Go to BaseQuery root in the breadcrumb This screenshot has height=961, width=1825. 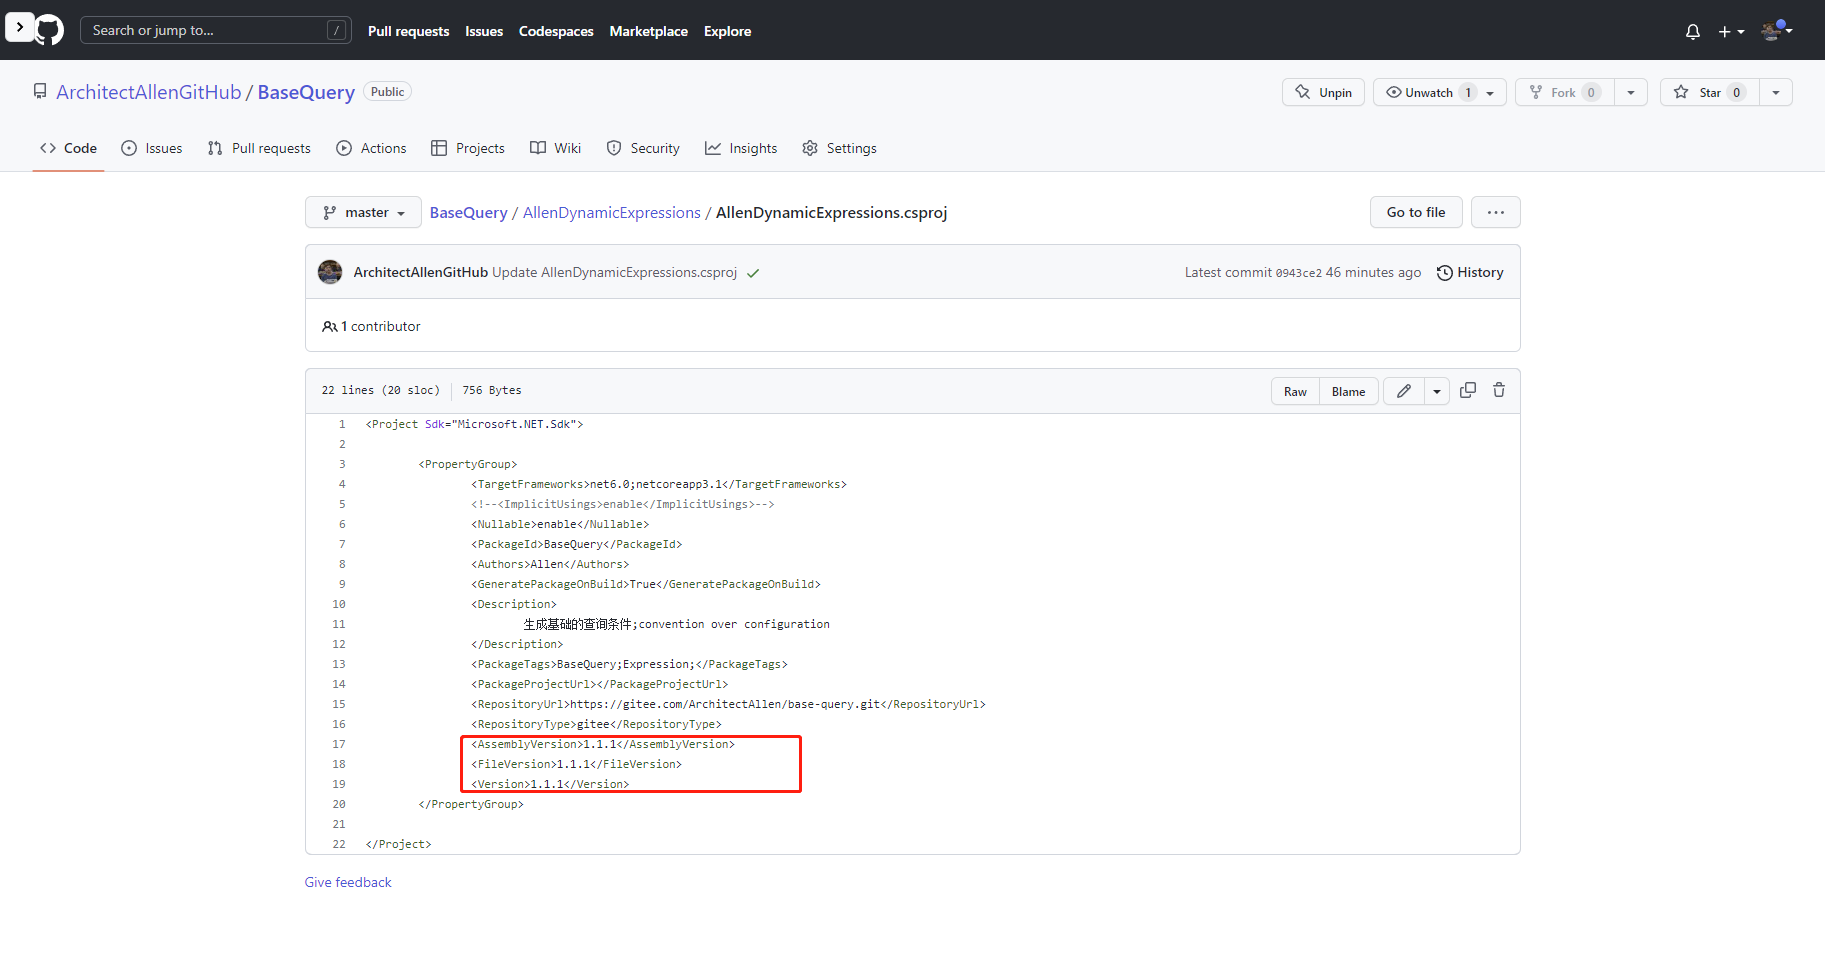tap(468, 212)
